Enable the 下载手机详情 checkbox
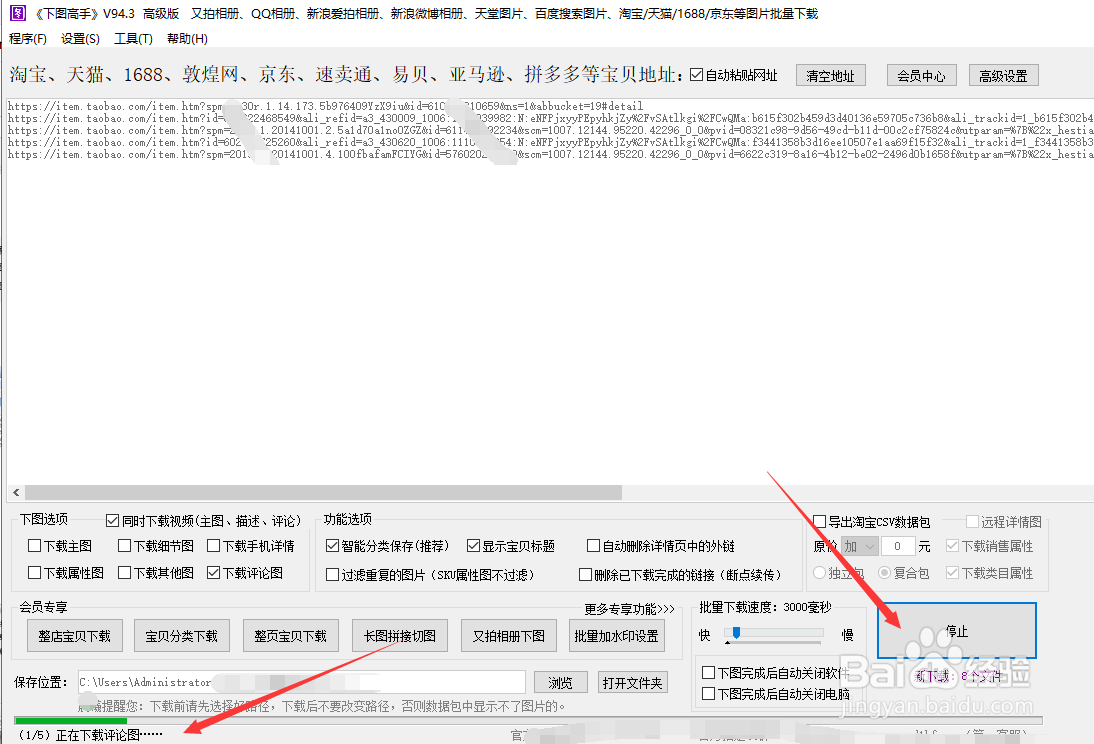The height and width of the screenshot is (744, 1094). 213,546
